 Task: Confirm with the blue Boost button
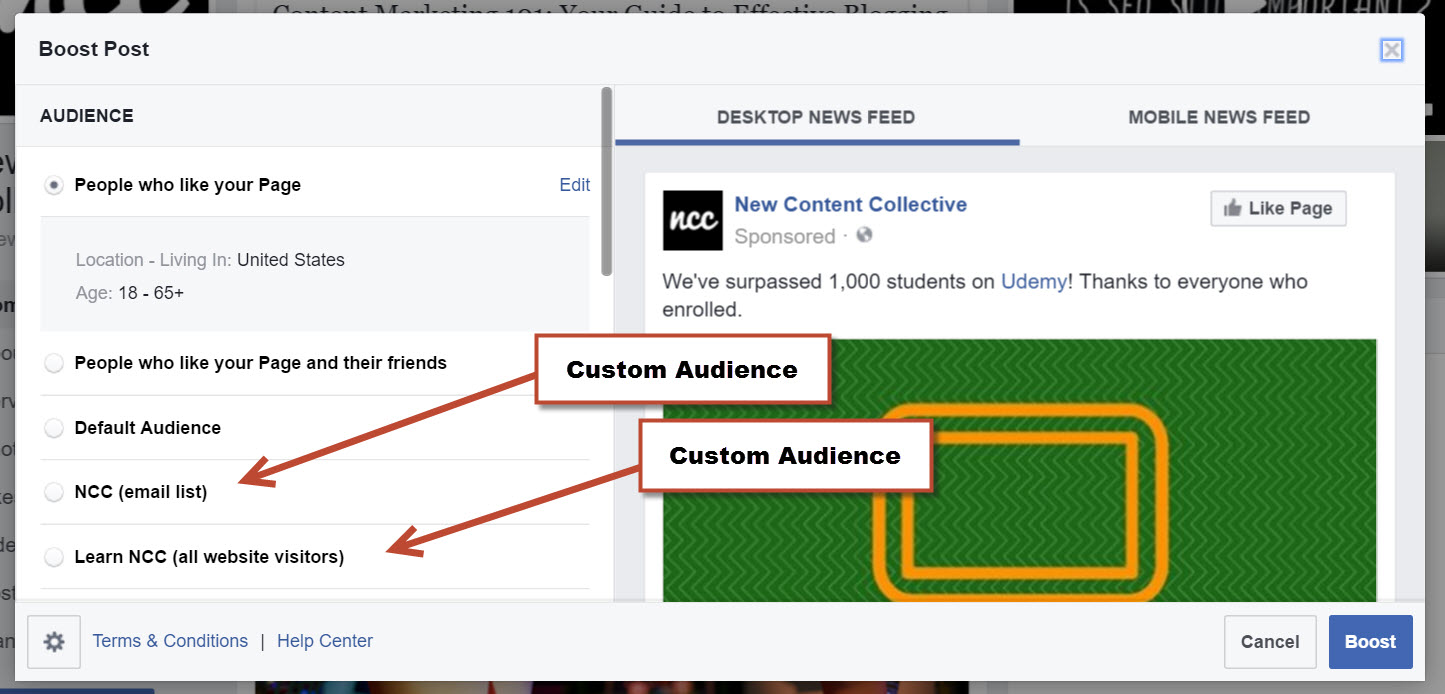coord(1370,642)
